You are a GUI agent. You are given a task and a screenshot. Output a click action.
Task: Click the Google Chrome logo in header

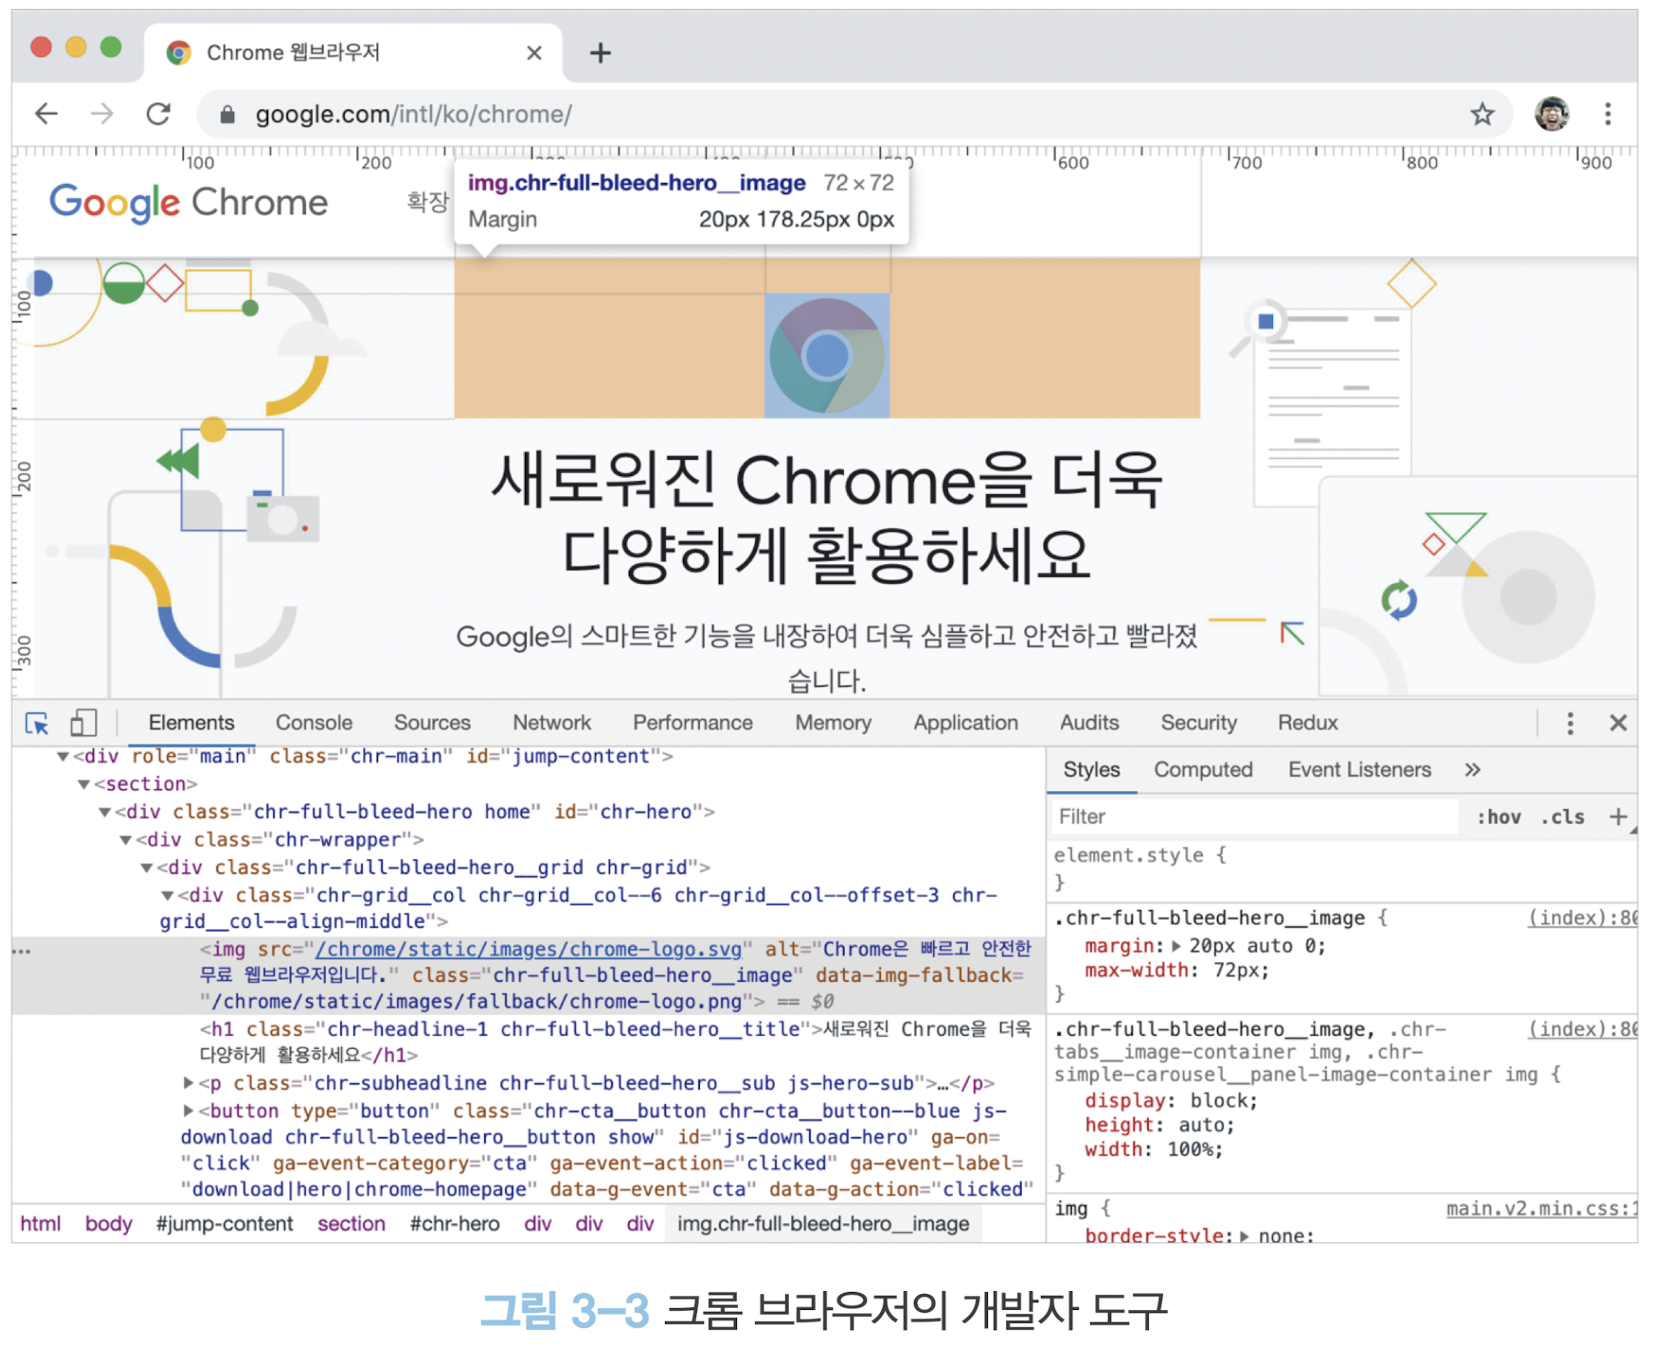(x=189, y=203)
